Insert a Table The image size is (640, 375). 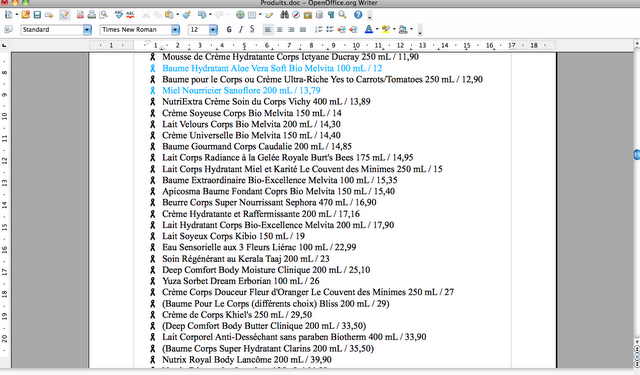(252, 15)
